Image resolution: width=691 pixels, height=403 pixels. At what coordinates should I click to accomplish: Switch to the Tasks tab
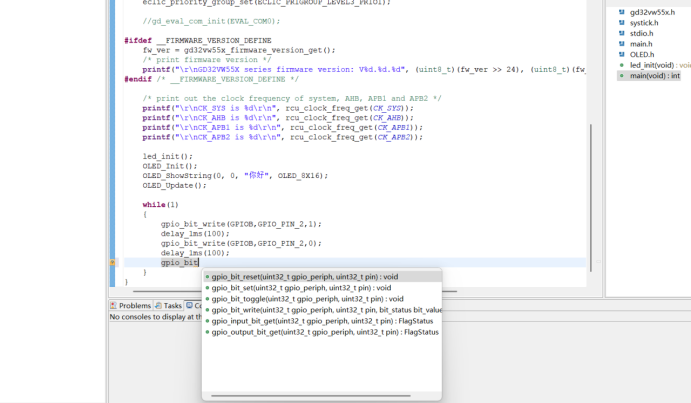click(x=168, y=306)
